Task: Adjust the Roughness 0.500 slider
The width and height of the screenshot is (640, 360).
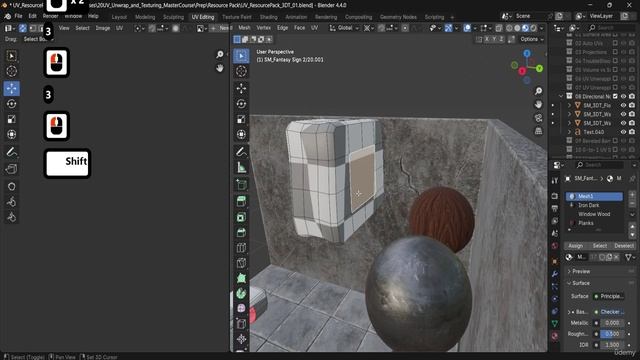Action: pyautogui.click(x=611, y=334)
